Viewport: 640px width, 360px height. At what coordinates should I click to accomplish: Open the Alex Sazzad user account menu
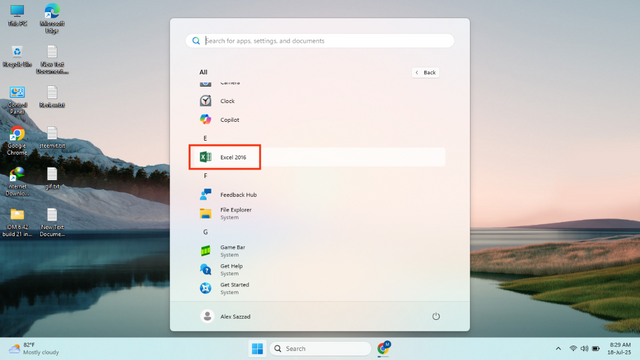point(225,316)
